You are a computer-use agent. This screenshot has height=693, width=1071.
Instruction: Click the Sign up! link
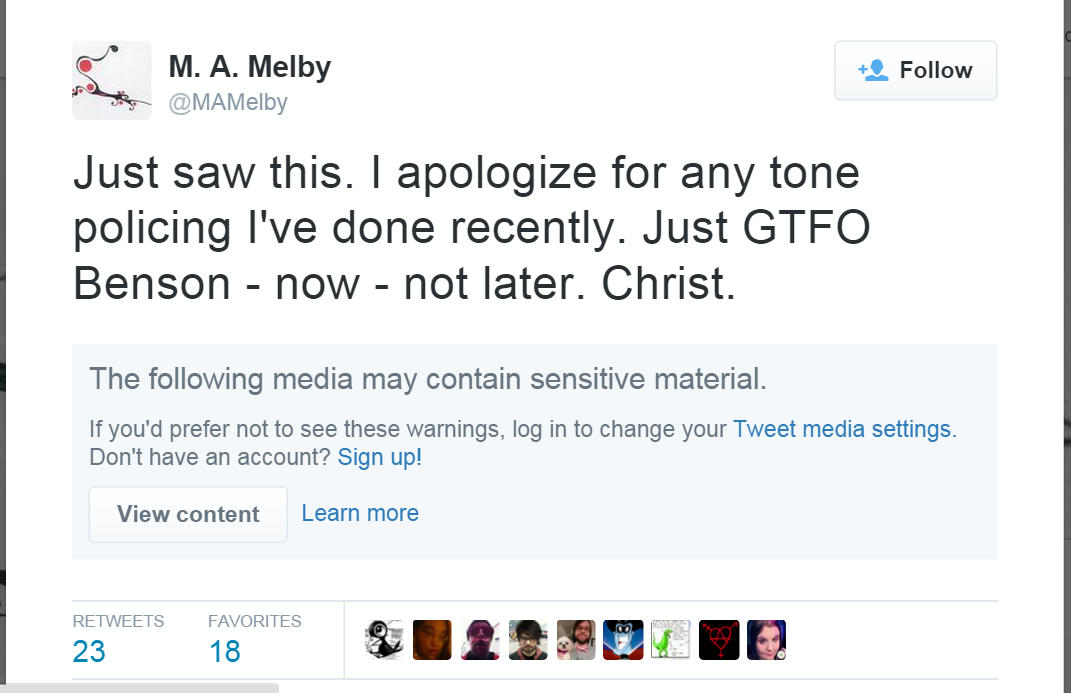click(379, 457)
